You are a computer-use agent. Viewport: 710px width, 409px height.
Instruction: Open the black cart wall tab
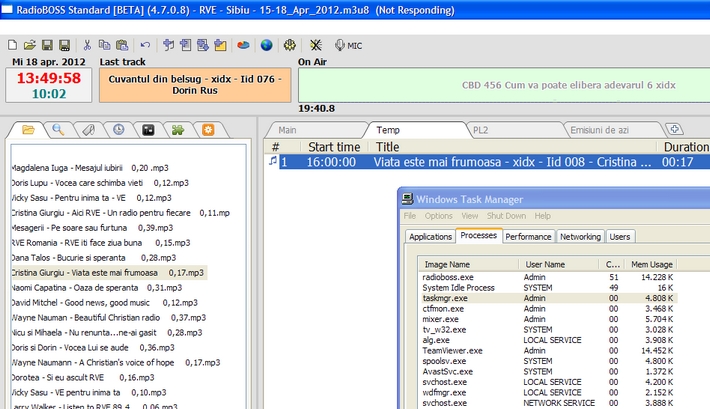point(149,130)
